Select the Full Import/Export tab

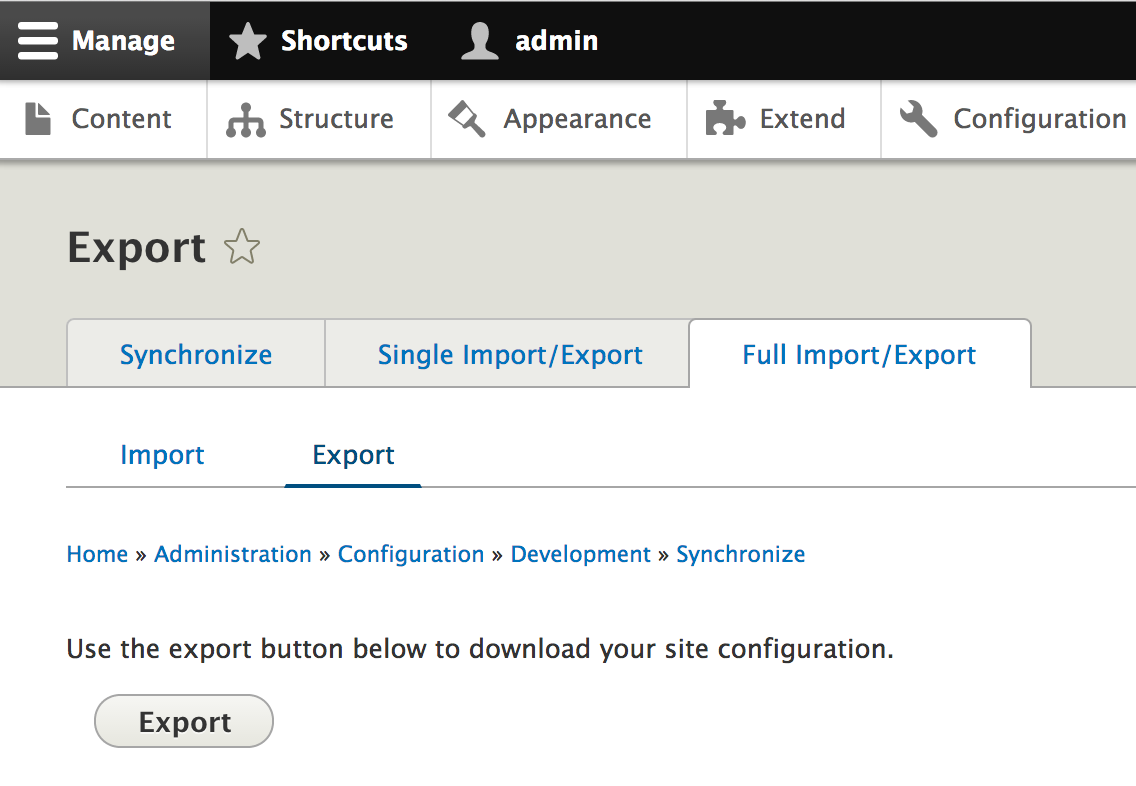(x=859, y=354)
